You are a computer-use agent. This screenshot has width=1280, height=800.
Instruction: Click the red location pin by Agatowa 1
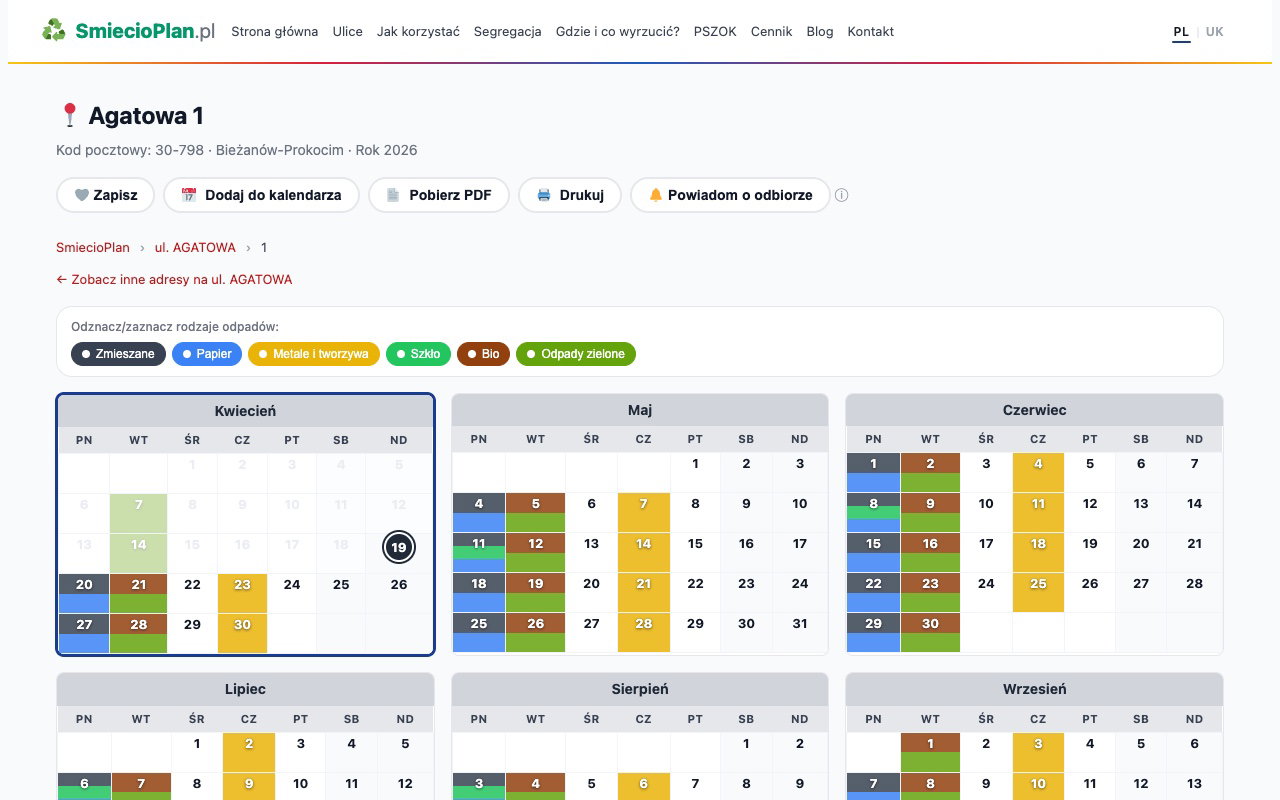pos(69,116)
